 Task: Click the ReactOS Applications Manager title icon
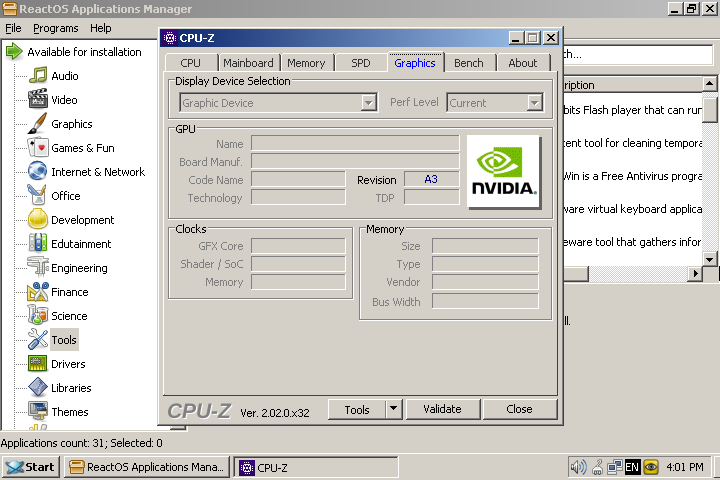tap(9, 9)
